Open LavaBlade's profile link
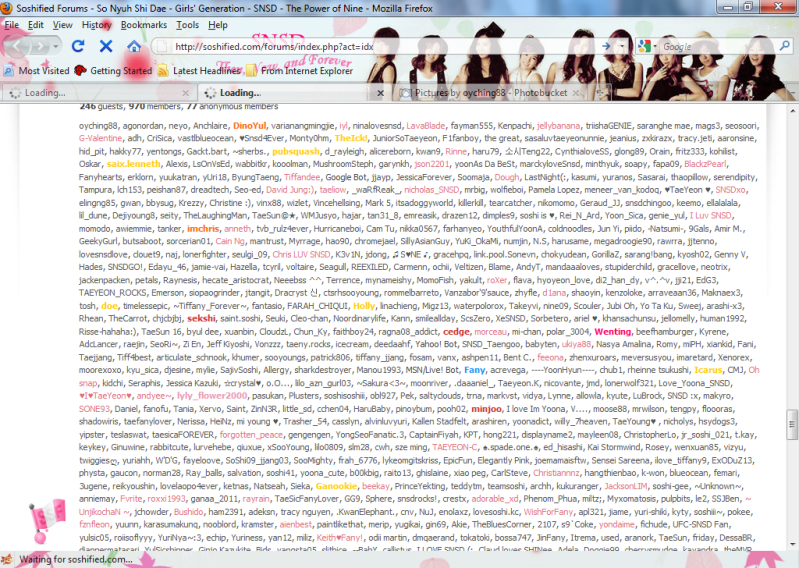799x568 pixels. tap(425, 126)
